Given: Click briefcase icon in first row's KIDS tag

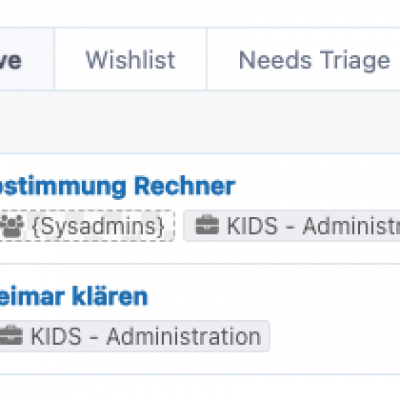Looking at the screenshot, I should click(x=207, y=226).
